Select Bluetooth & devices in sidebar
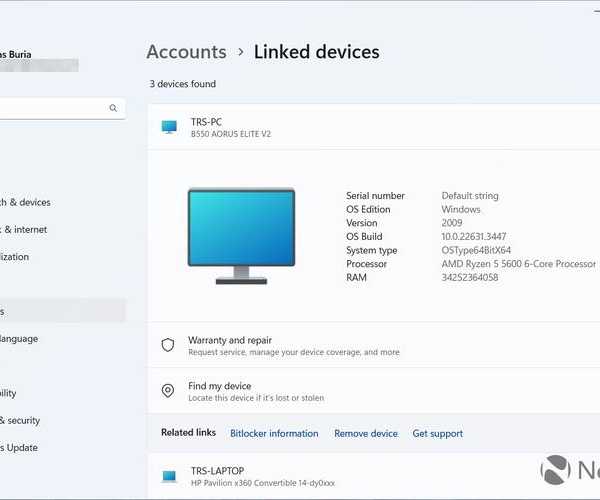This screenshot has height=500, width=600. (25, 202)
